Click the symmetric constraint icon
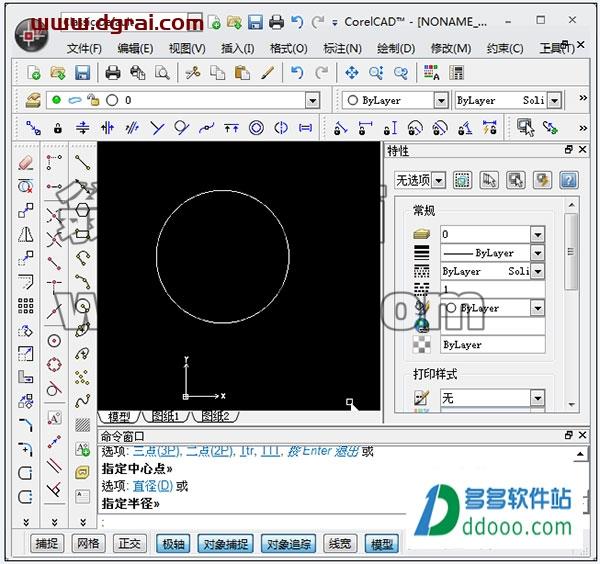The width and height of the screenshot is (600, 564). (x=281, y=128)
